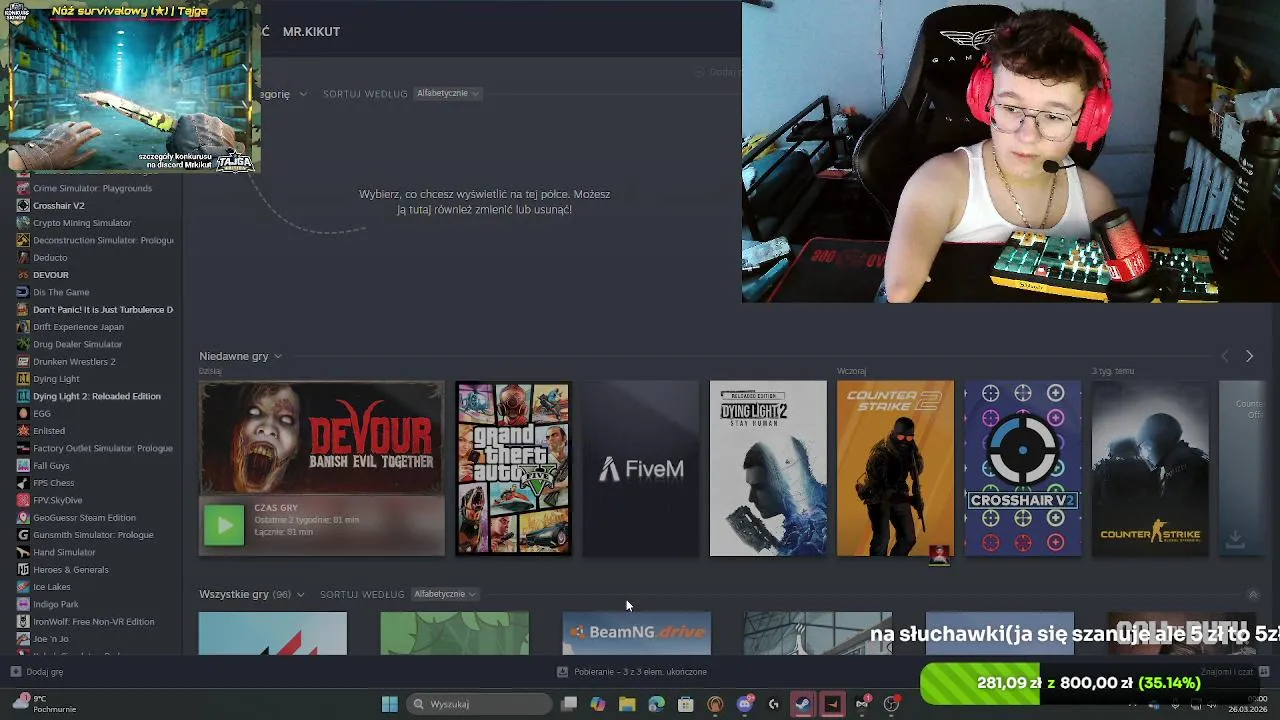
Task: Open the Counter-Strike 2 cover
Action: (895, 468)
